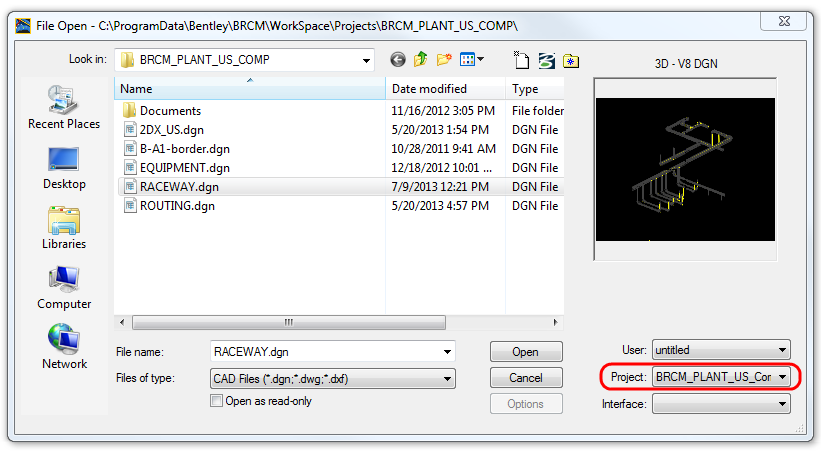Image resolution: width=821 pixels, height=454 pixels.
Task: Click date 5/20/2013 4:57 PM
Action: point(440,206)
